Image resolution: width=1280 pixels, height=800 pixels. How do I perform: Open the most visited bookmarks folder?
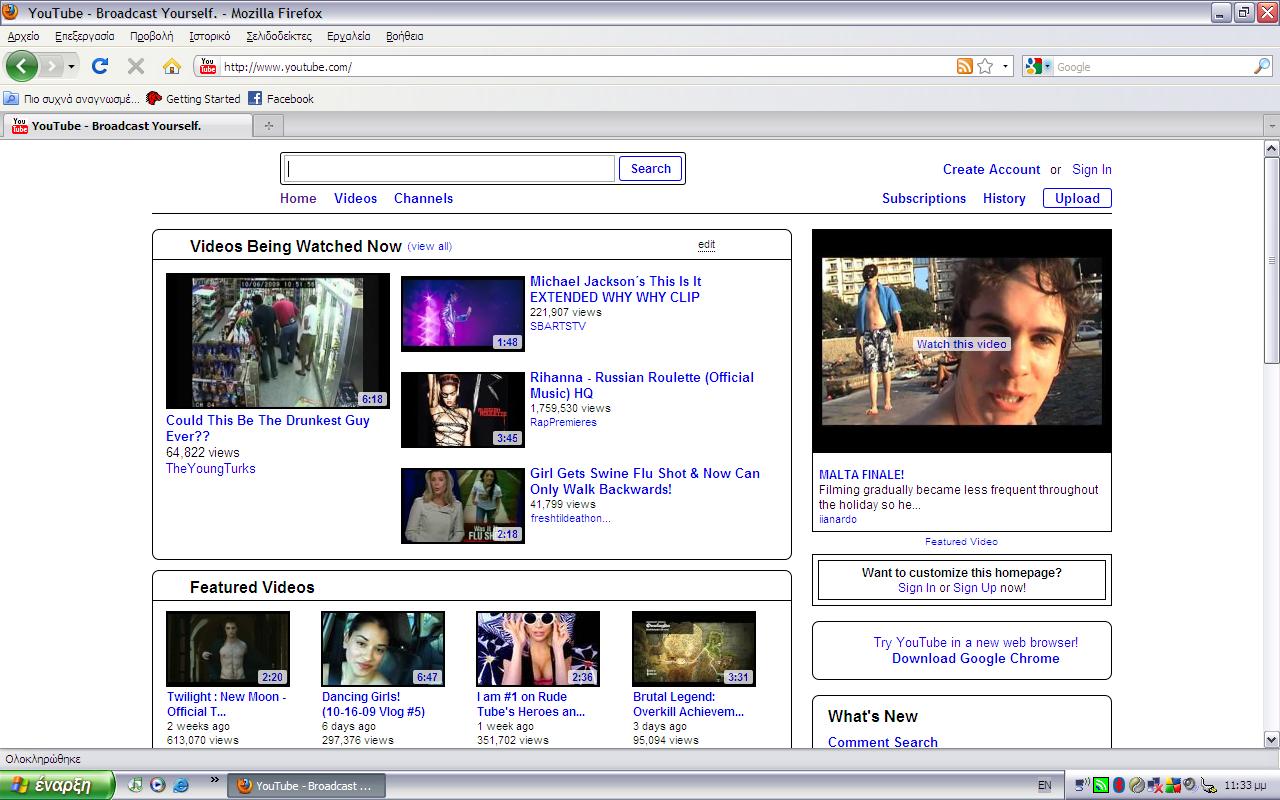(71, 99)
